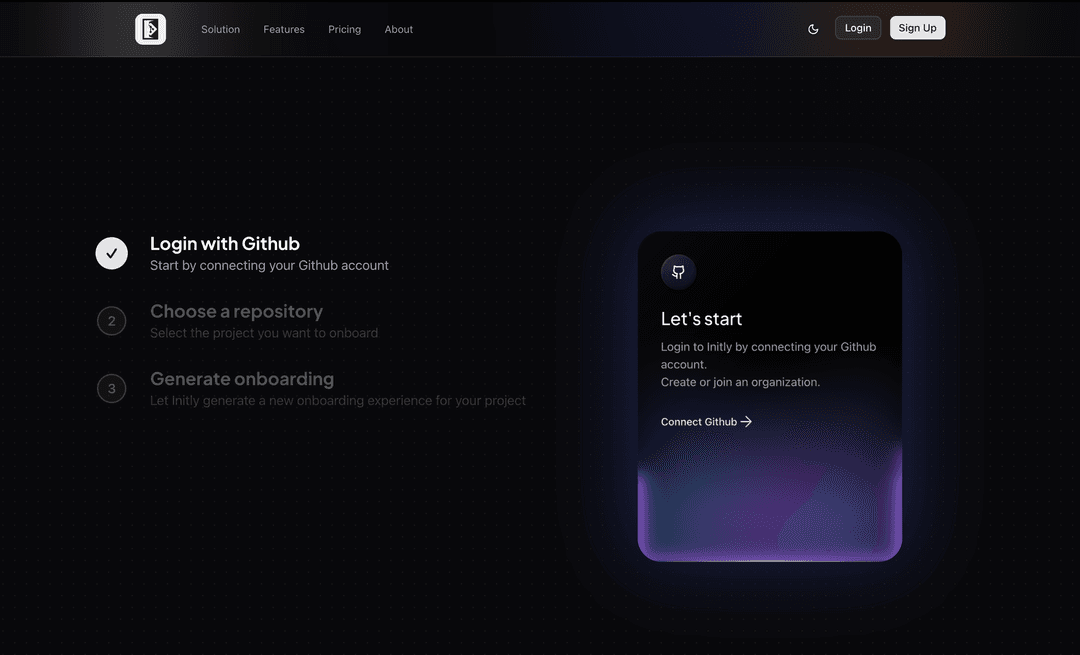This screenshot has height=655, width=1080.
Task: Click the Connect Github link
Action: click(x=706, y=422)
